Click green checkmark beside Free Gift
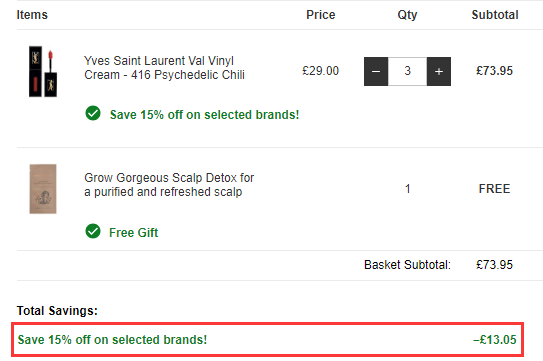This screenshot has width=543, height=361. coord(93,231)
